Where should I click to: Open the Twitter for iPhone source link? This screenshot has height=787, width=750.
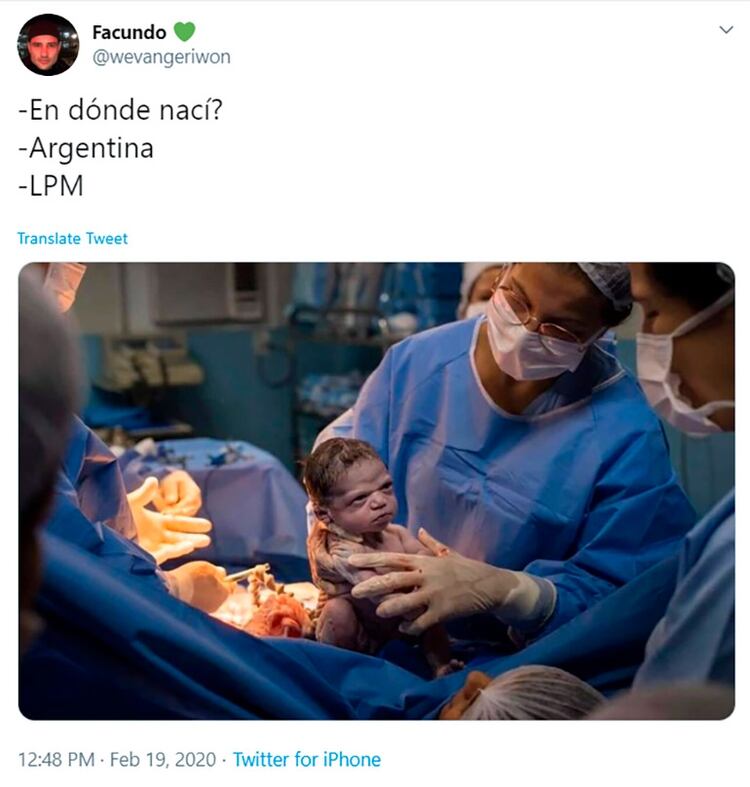pos(307,759)
